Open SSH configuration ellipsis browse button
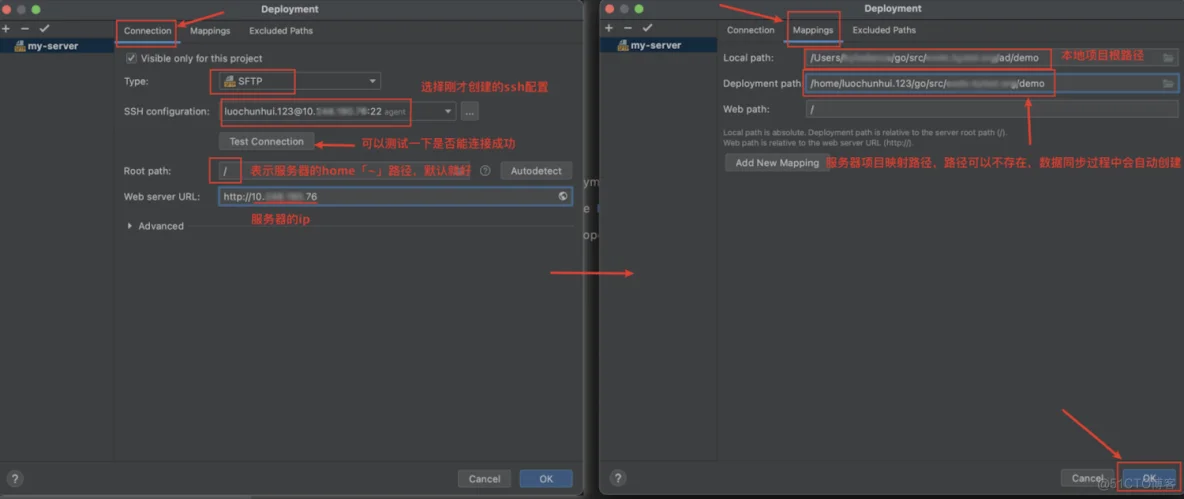 click(470, 112)
